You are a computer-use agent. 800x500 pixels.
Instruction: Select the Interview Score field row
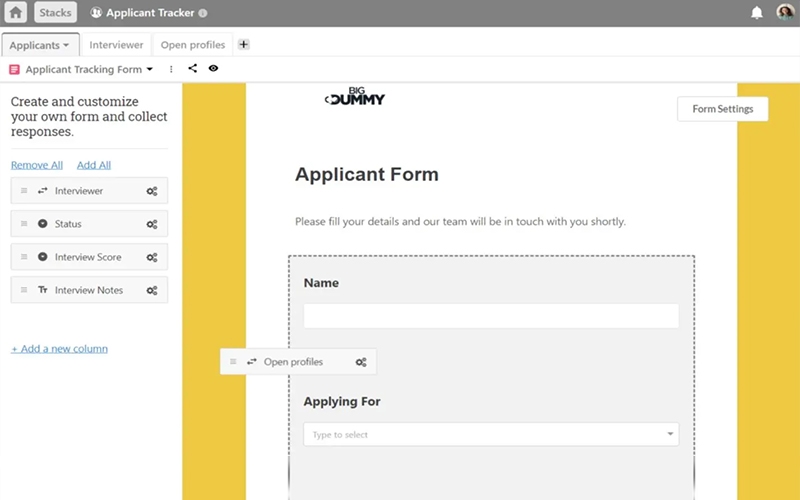(x=89, y=257)
